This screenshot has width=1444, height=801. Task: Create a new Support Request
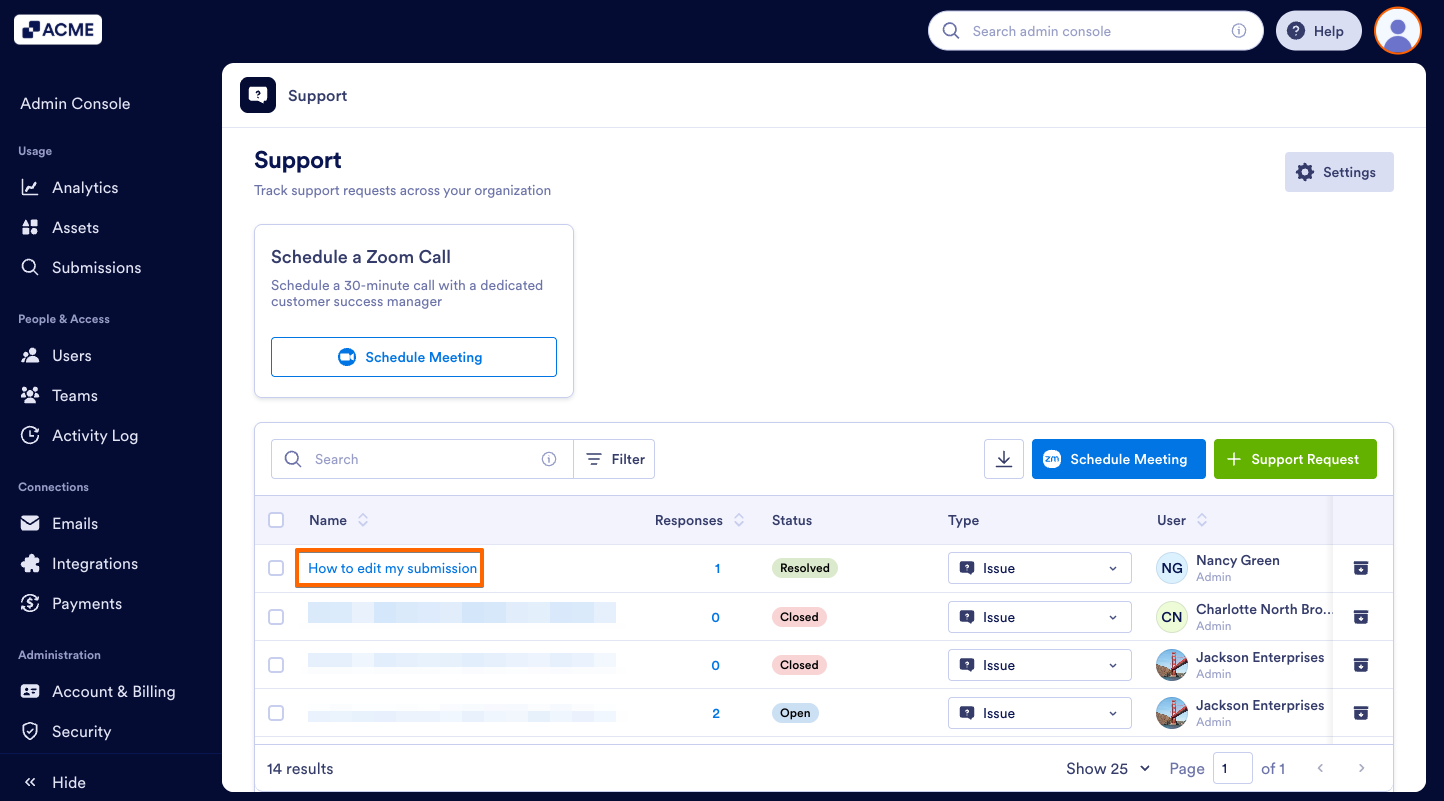[x=1295, y=459]
